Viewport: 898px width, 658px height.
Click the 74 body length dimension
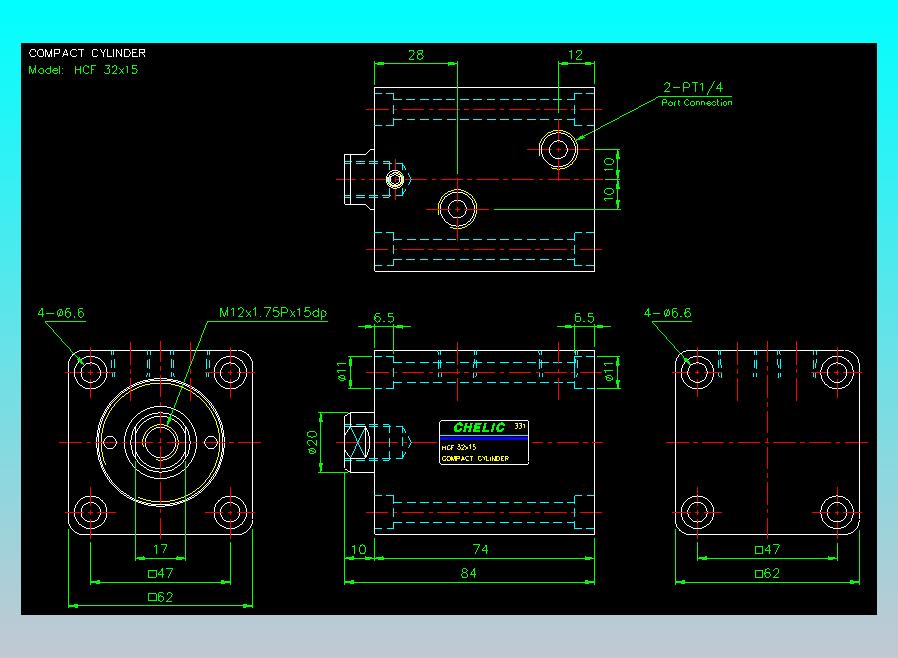[x=480, y=549]
